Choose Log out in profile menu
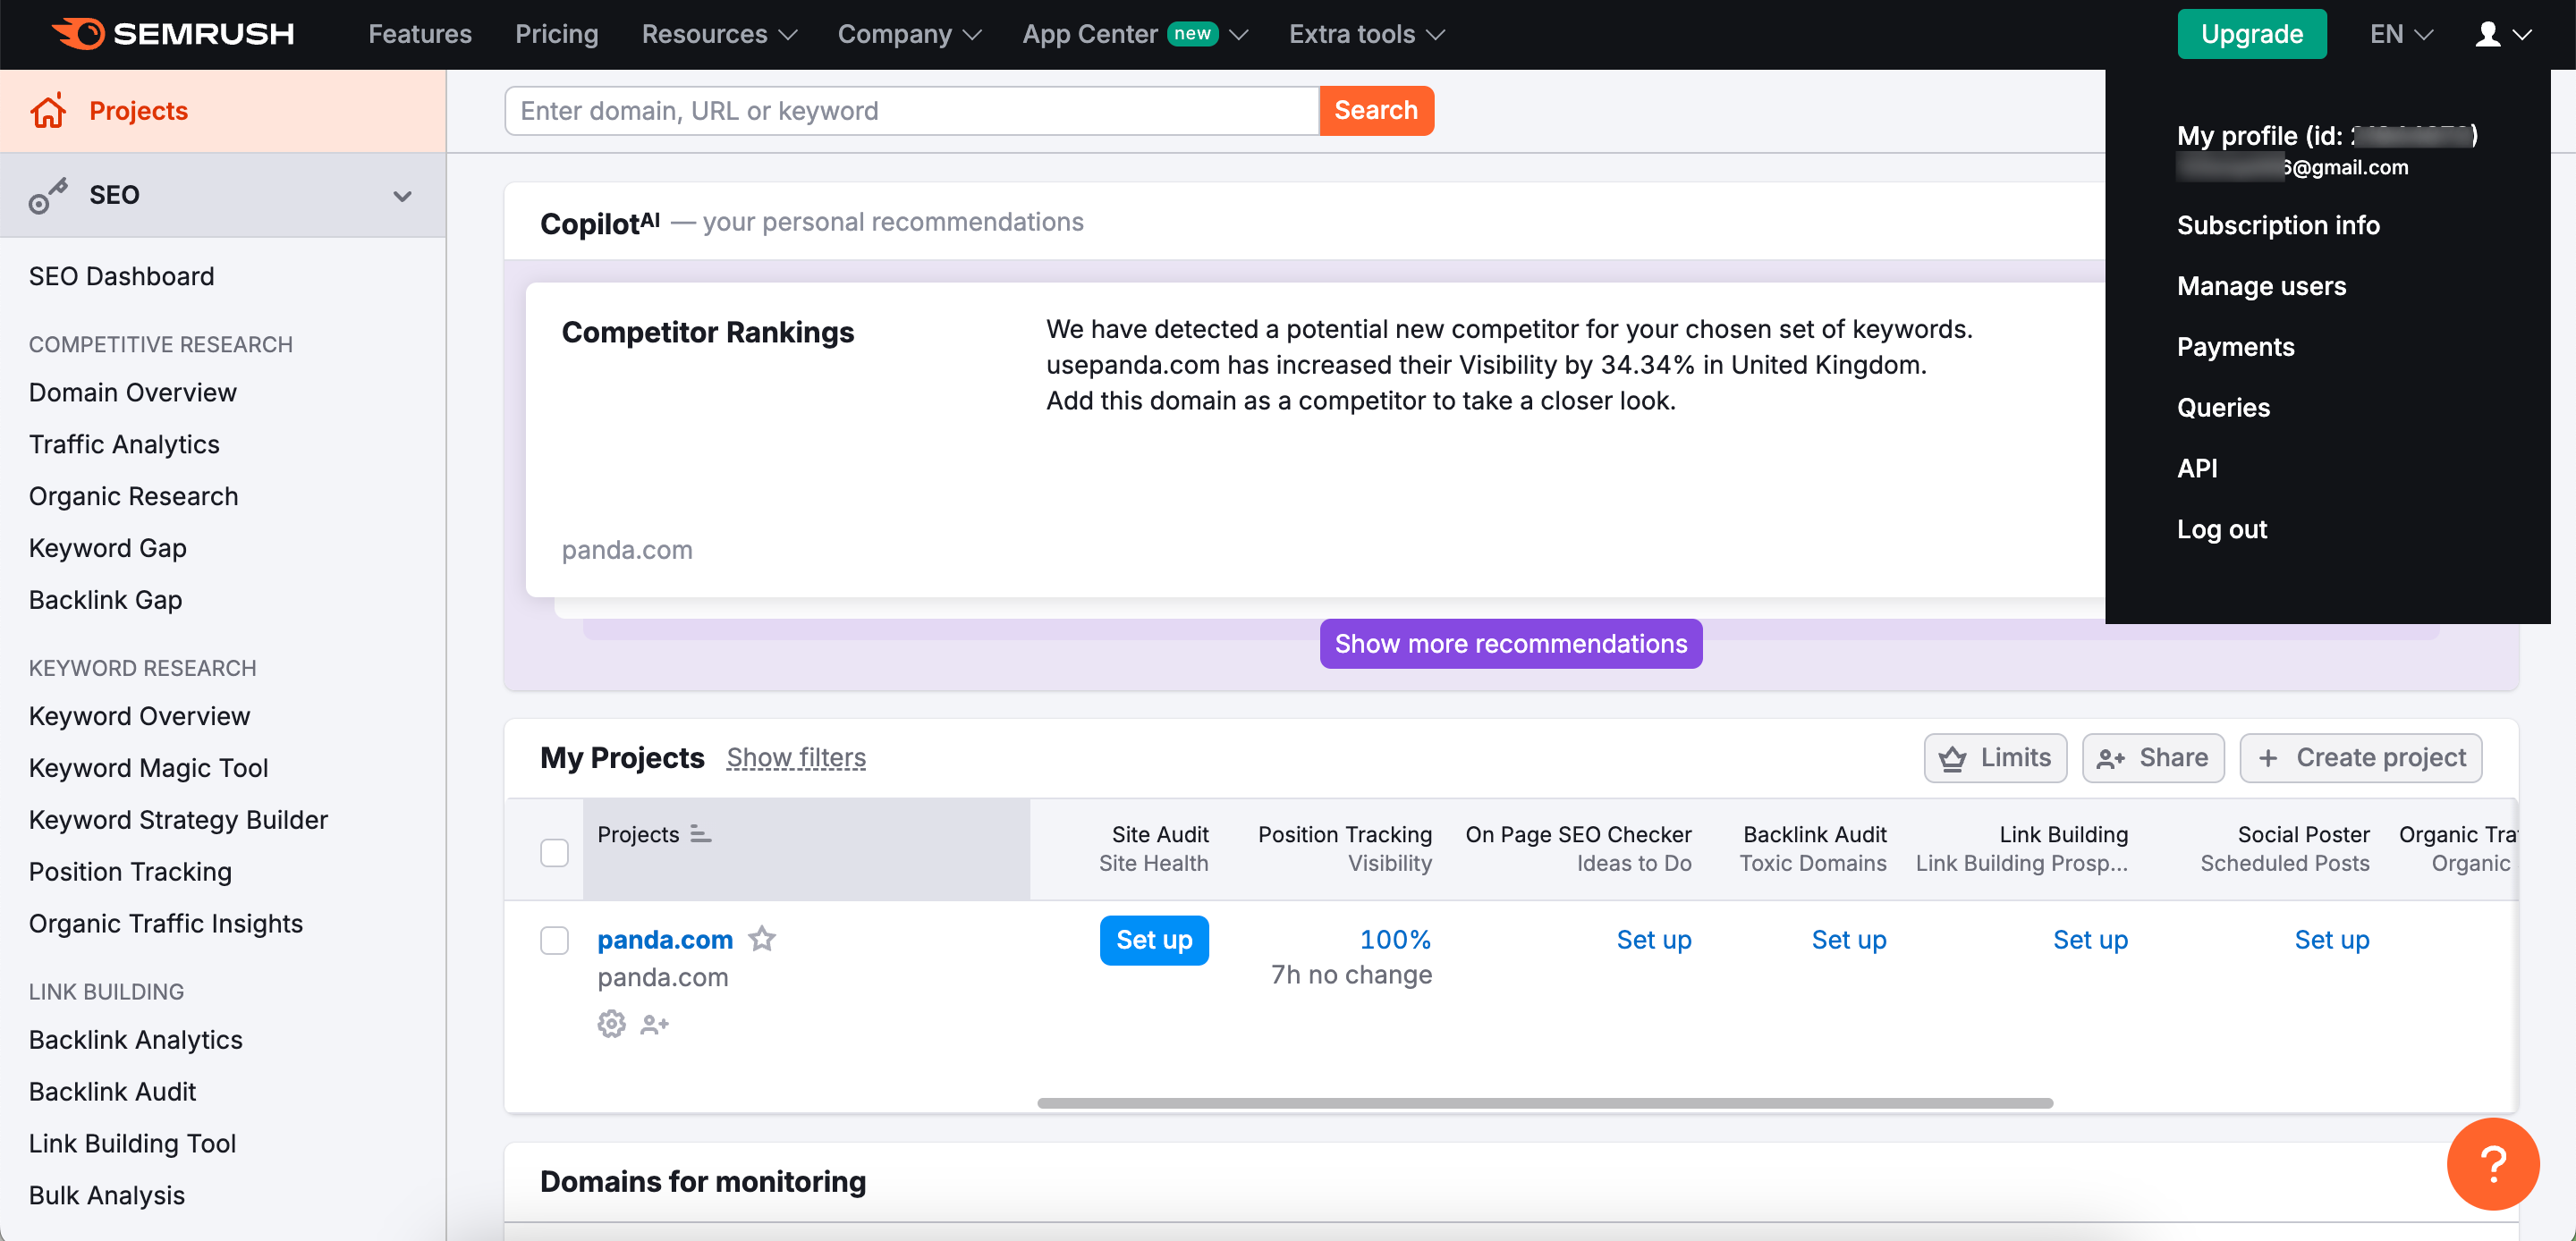 (2221, 529)
